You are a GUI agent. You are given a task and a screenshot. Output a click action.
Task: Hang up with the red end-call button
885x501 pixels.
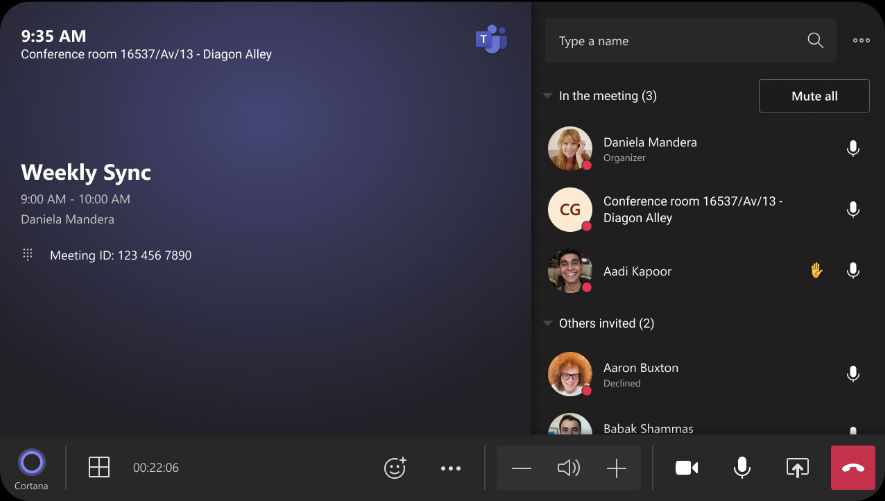(x=852, y=467)
